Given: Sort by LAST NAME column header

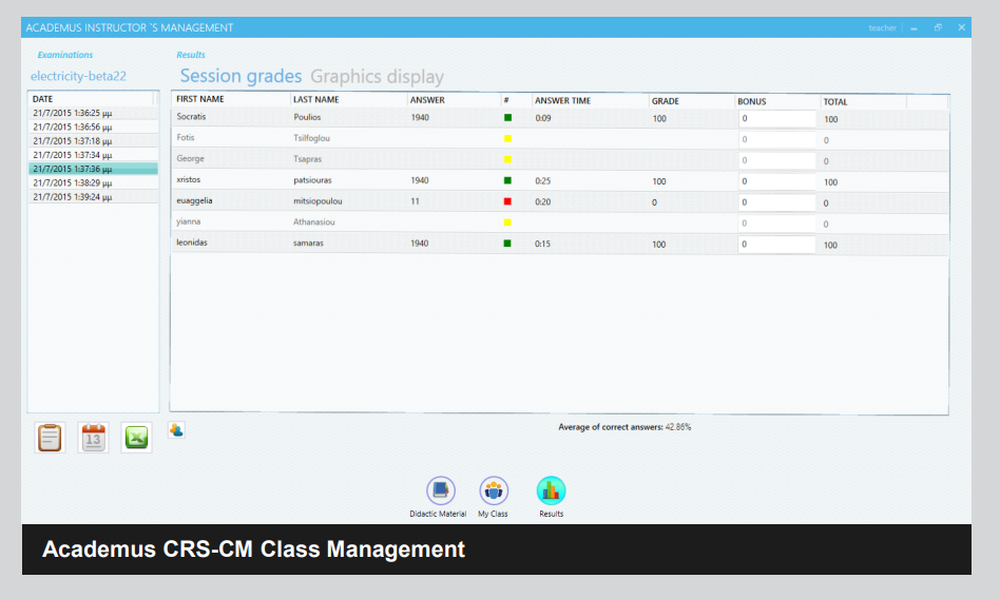Looking at the screenshot, I should pyautogui.click(x=316, y=100).
